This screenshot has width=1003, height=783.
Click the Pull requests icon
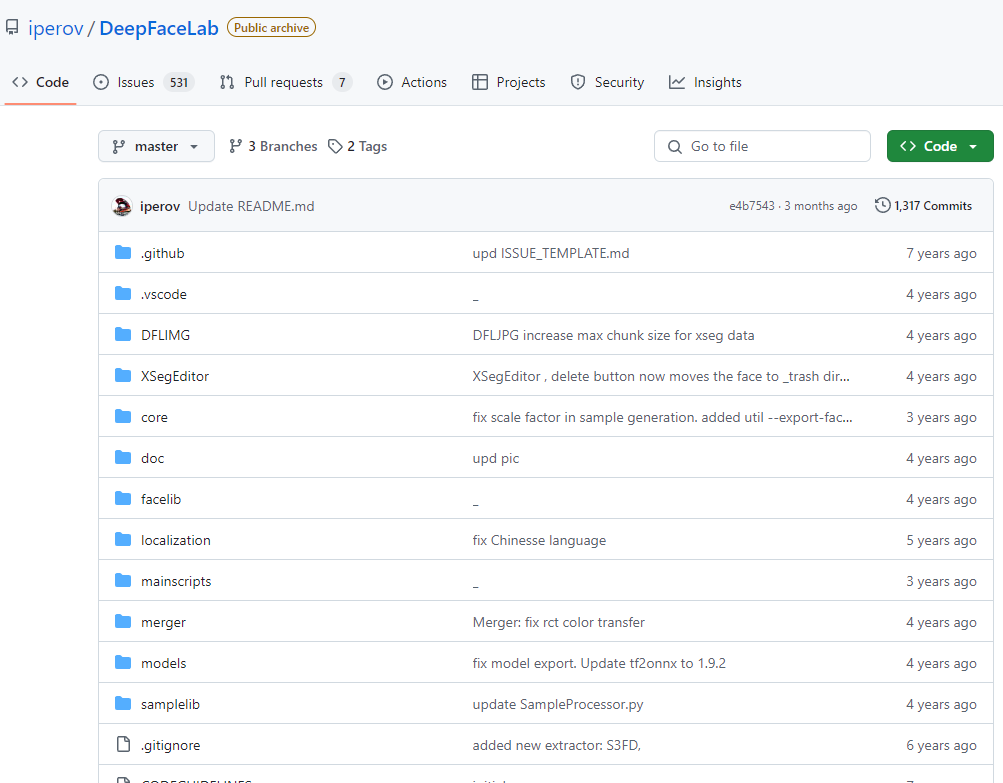tap(227, 82)
